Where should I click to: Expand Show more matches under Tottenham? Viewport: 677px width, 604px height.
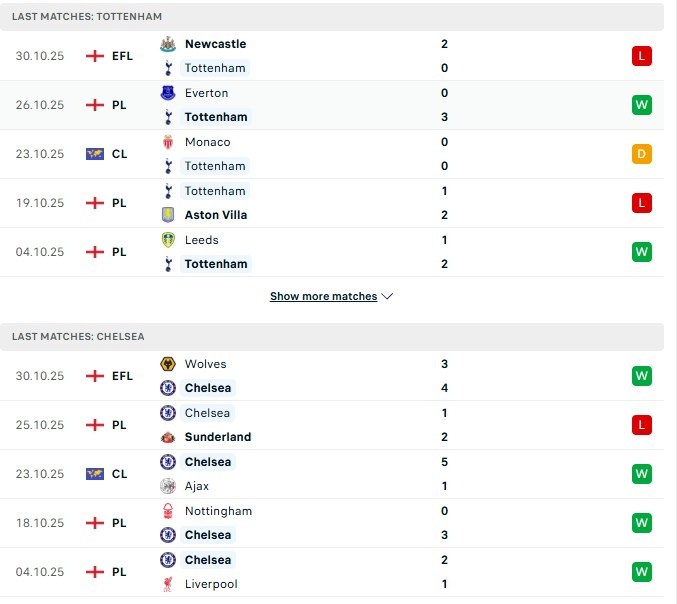click(x=323, y=297)
